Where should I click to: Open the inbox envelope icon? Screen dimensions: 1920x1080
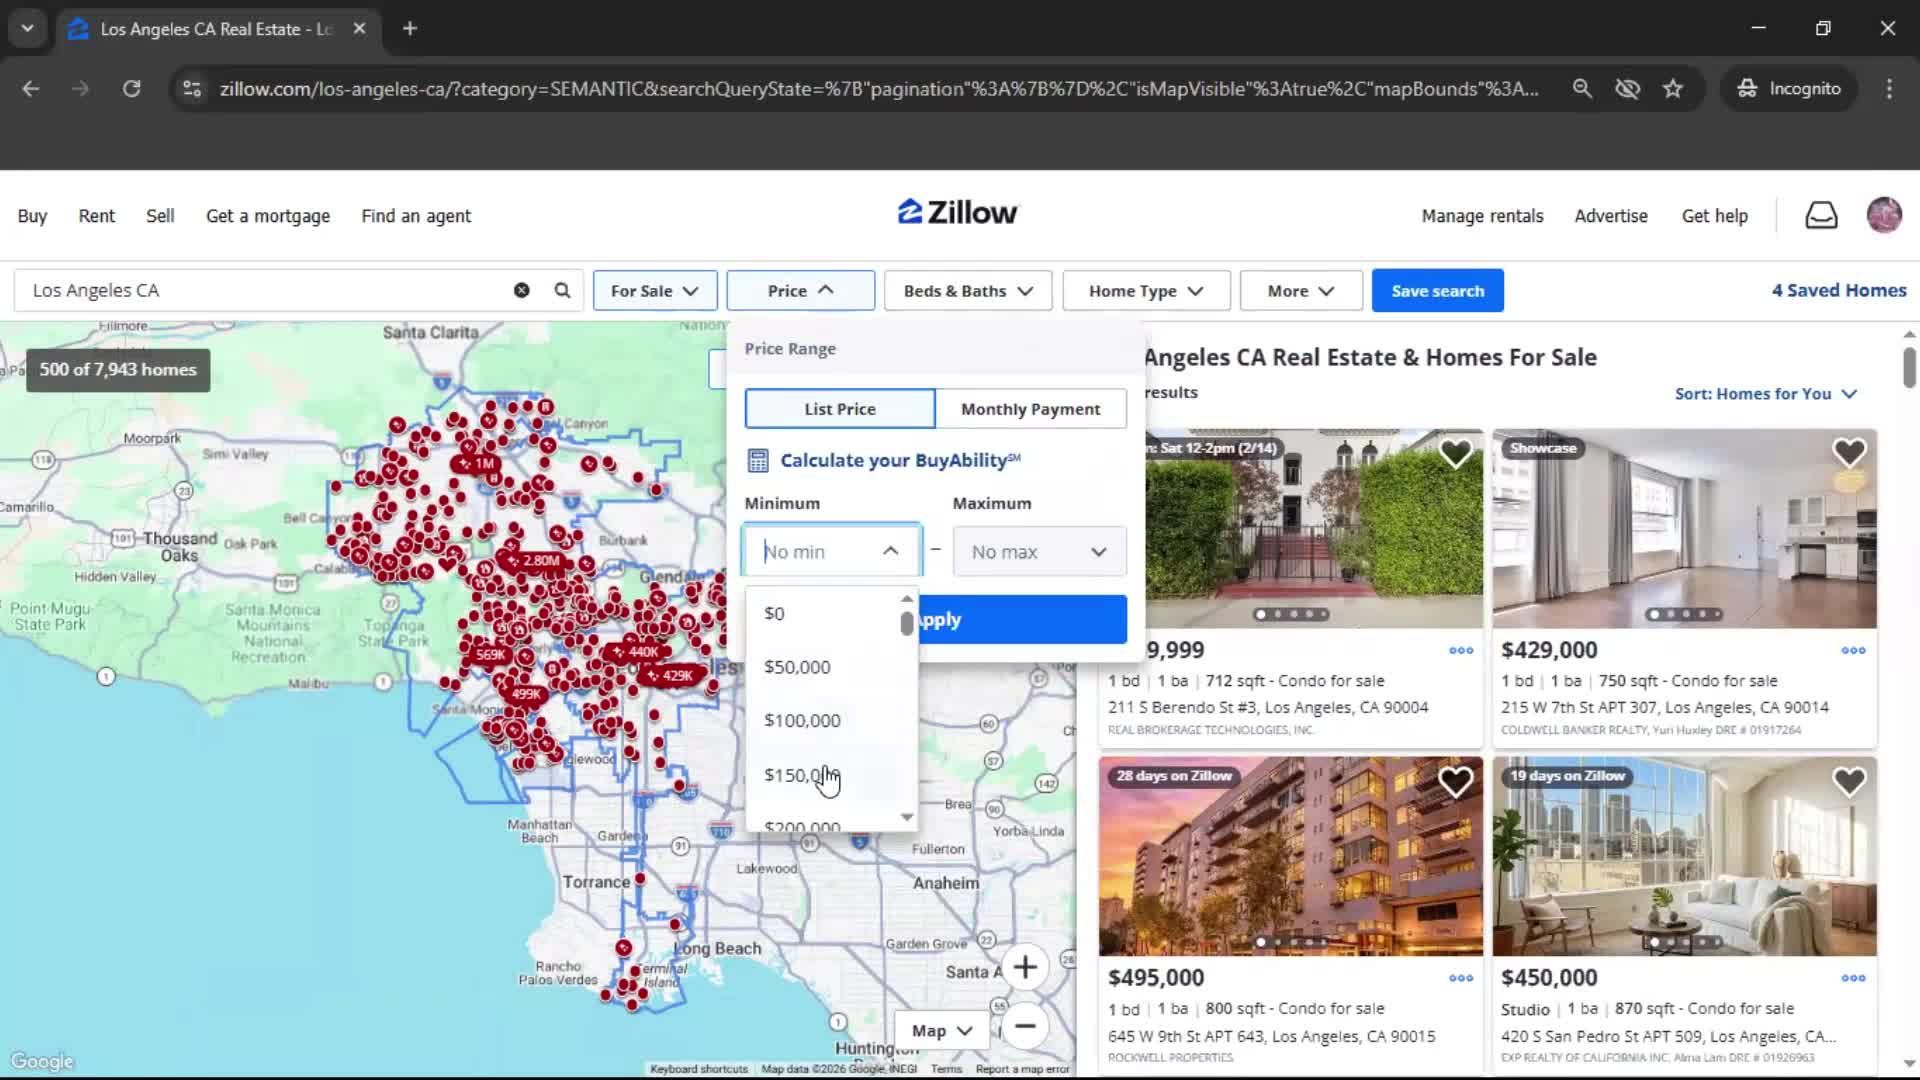(x=1821, y=215)
